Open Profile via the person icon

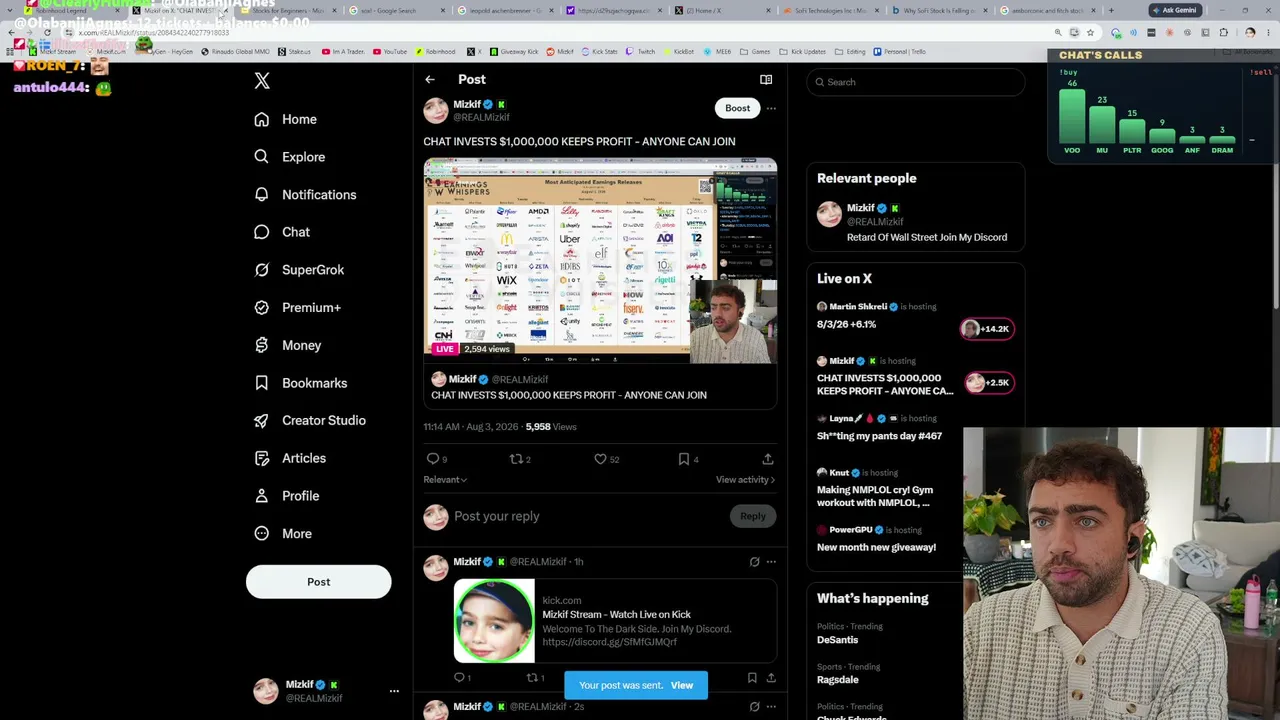point(262,496)
